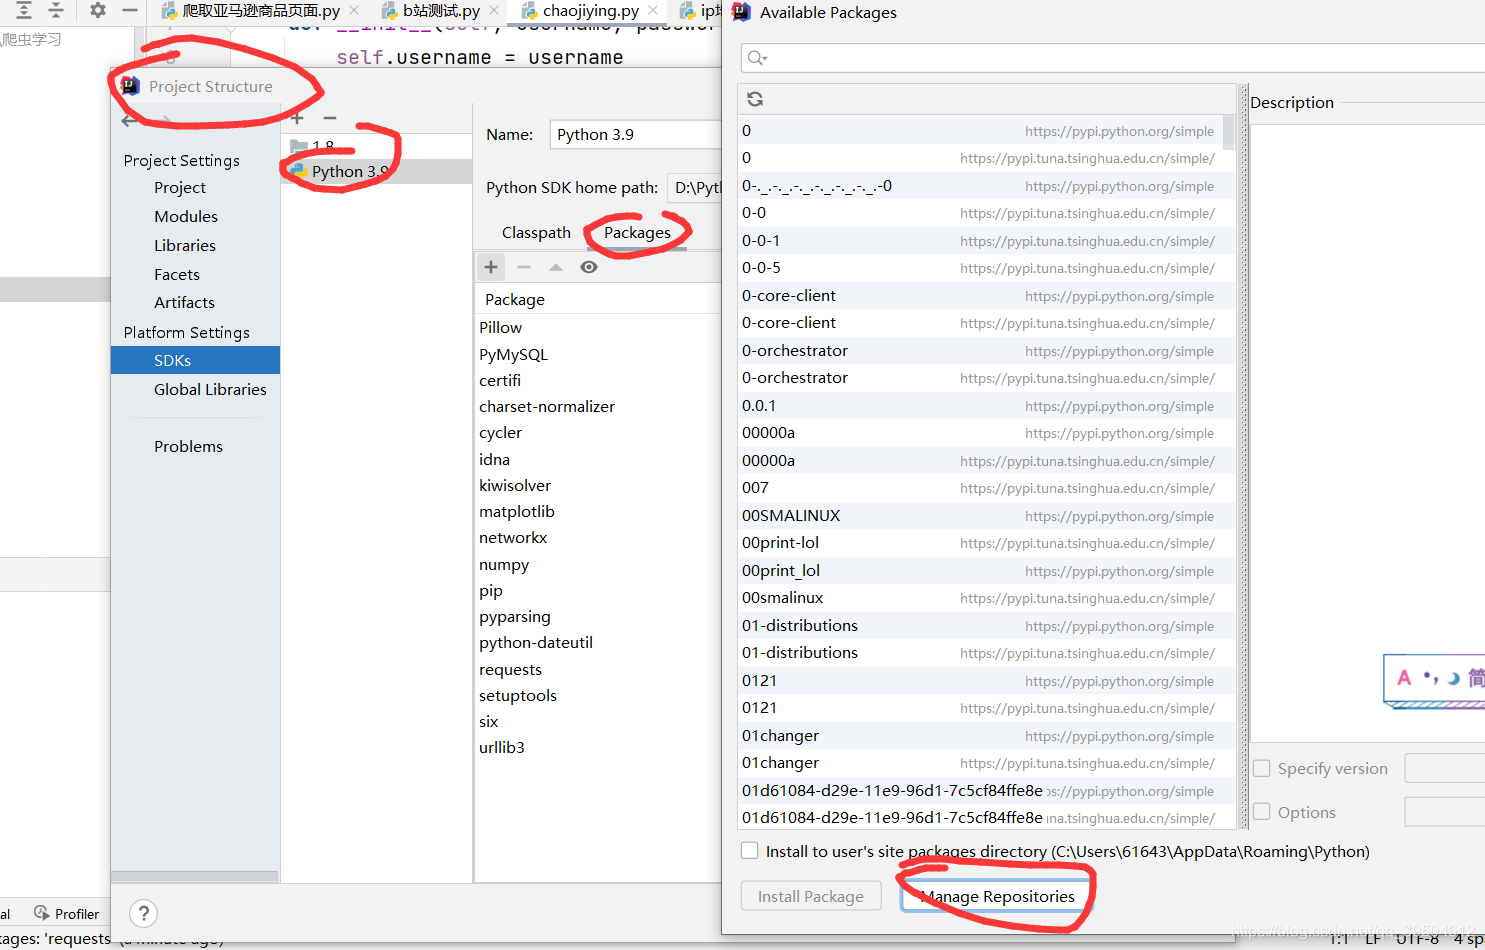Select Facets under Project Settings

(x=177, y=274)
